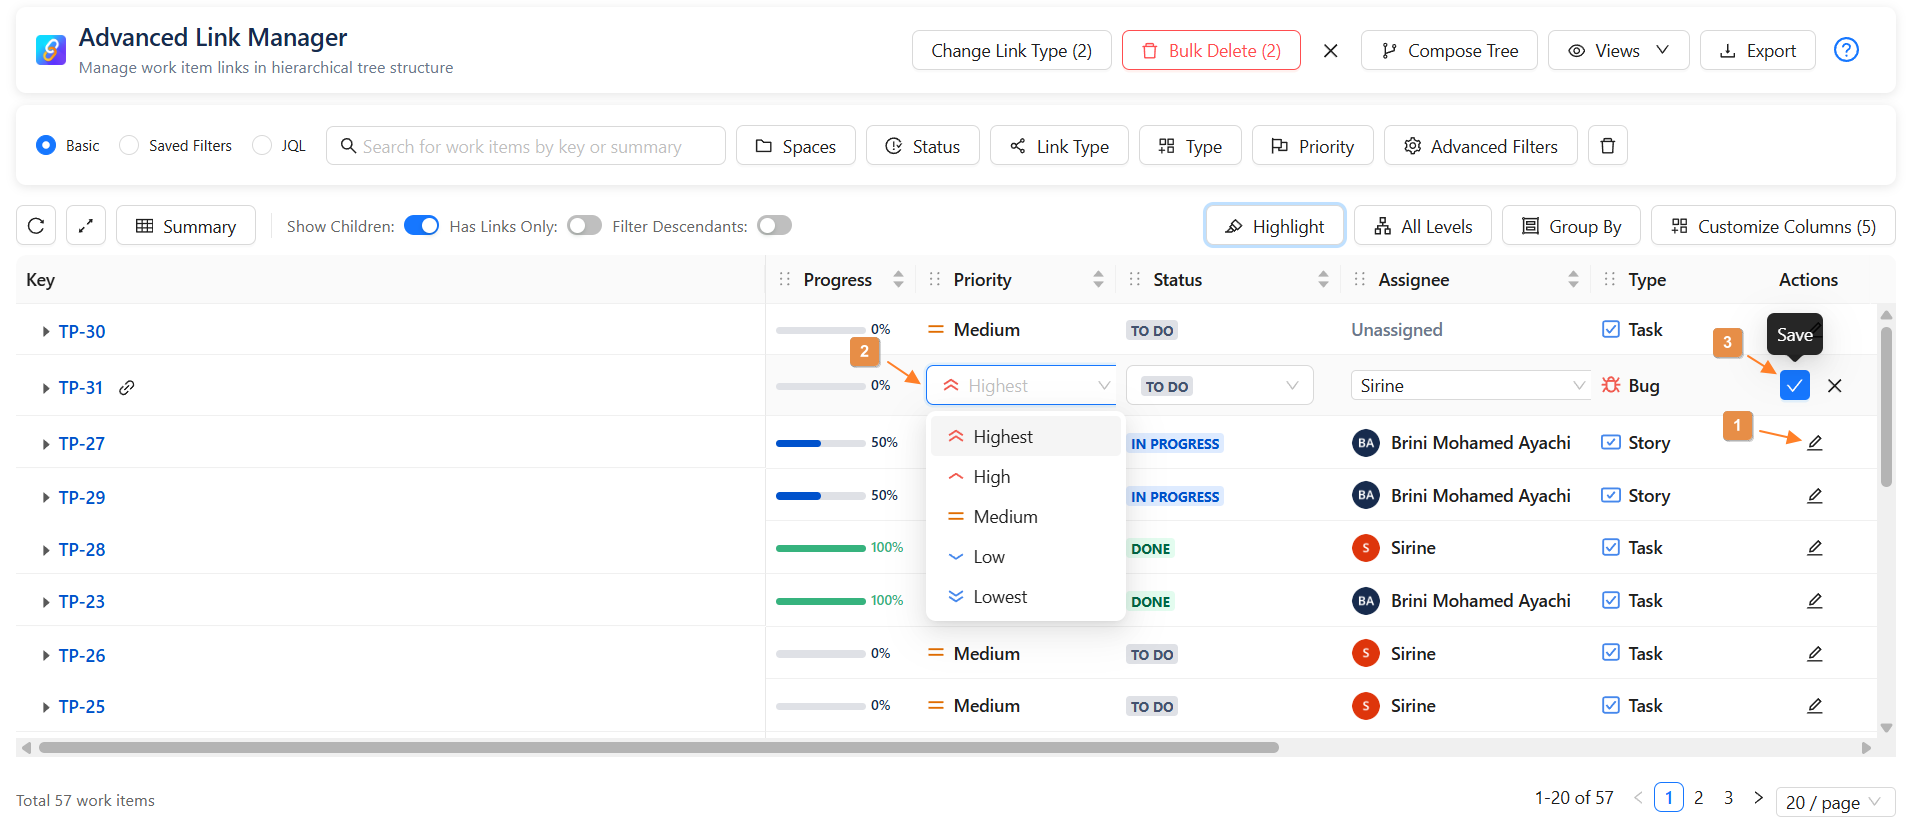
Task: Open the TP-28 work item link
Action: [x=82, y=550]
